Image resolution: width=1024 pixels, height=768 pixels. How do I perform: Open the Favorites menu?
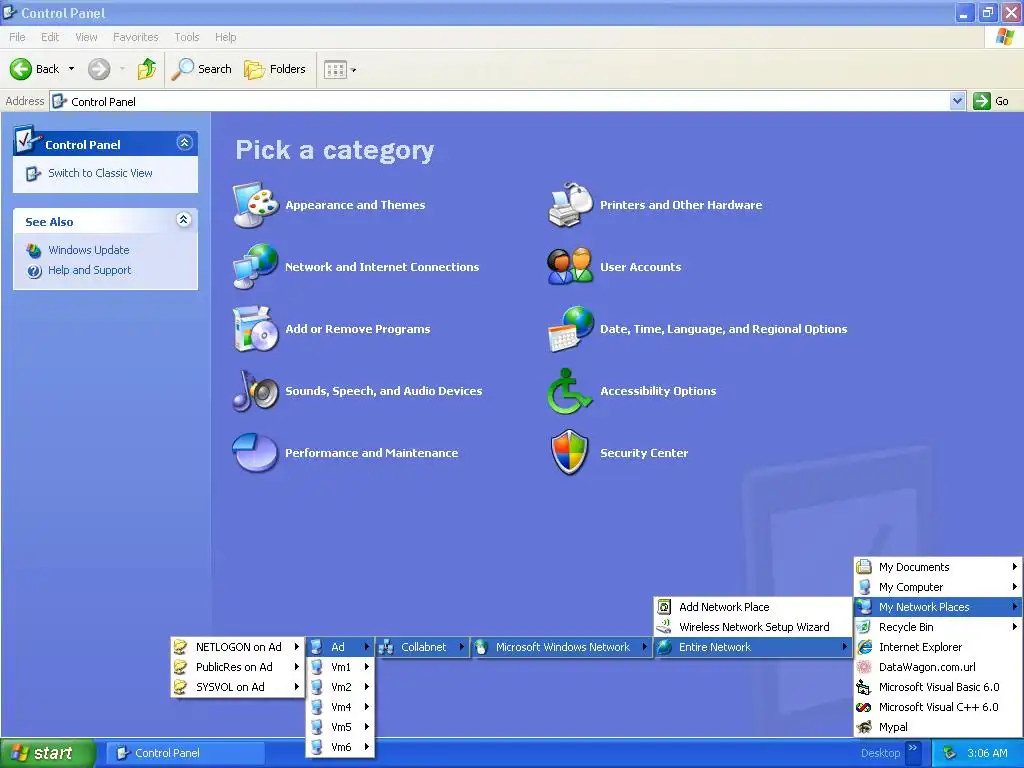click(135, 37)
